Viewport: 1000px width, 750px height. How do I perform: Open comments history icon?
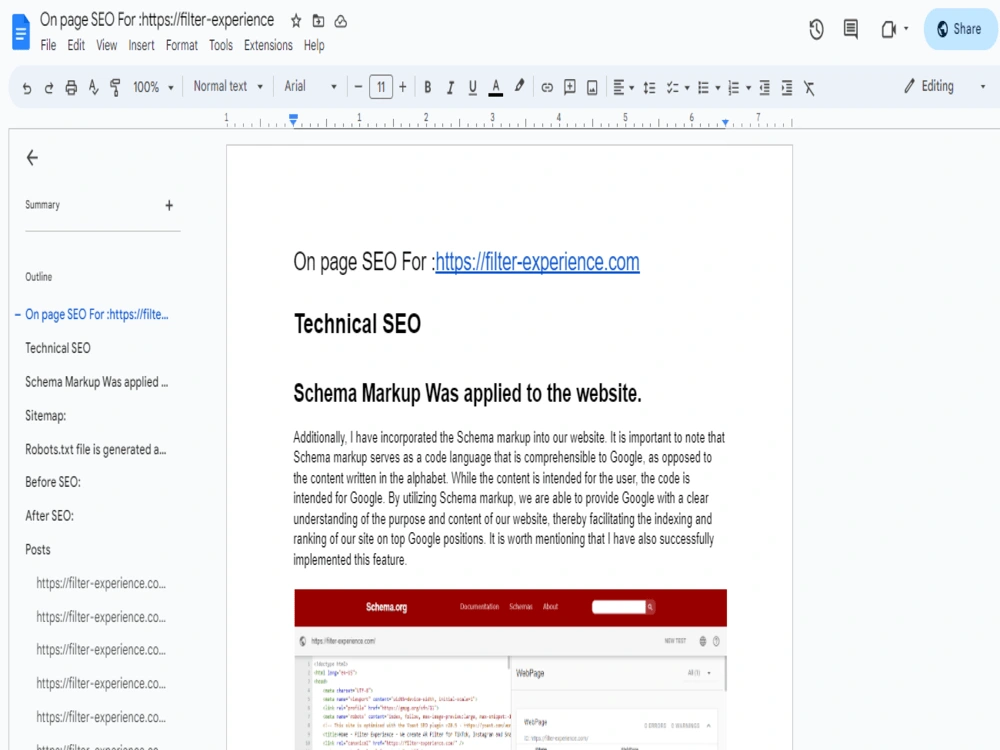click(x=850, y=29)
